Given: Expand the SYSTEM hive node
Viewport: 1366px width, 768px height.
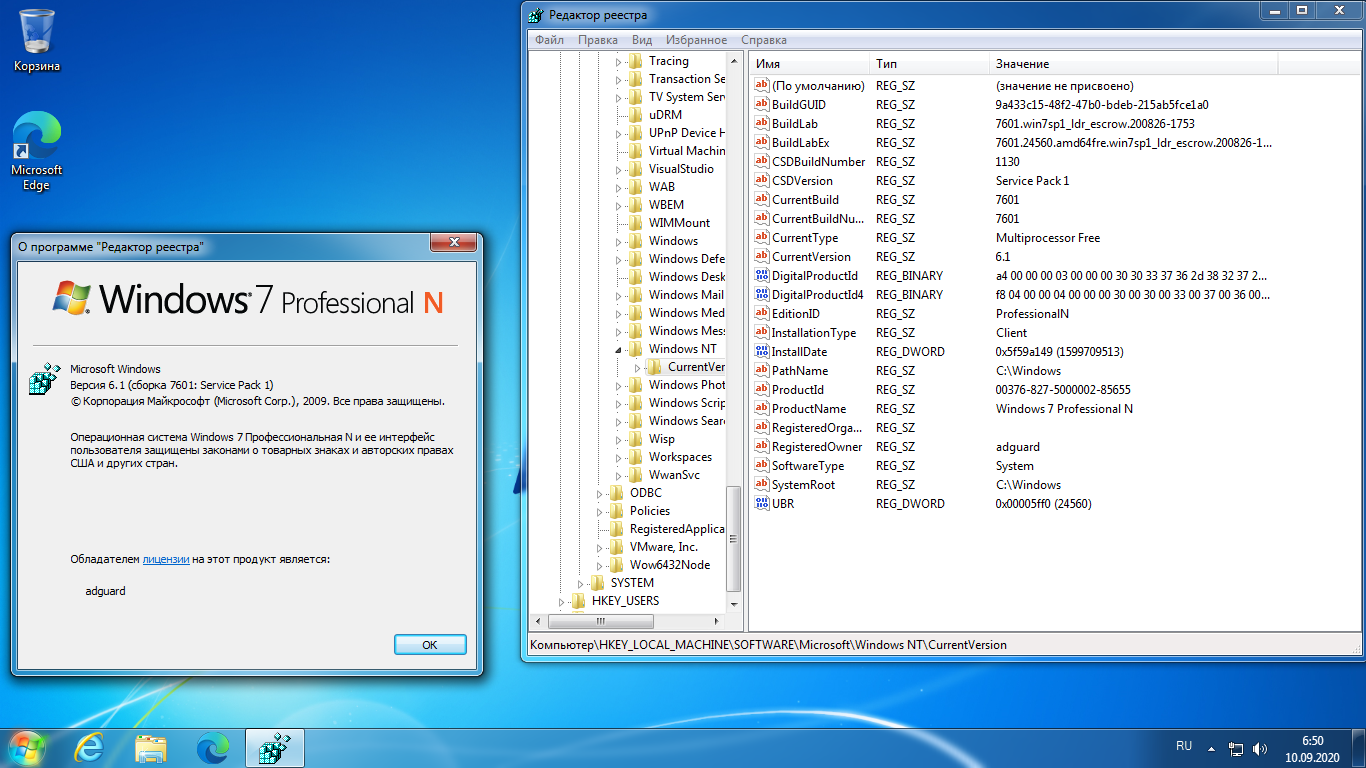Looking at the screenshot, I should point(580,583).
